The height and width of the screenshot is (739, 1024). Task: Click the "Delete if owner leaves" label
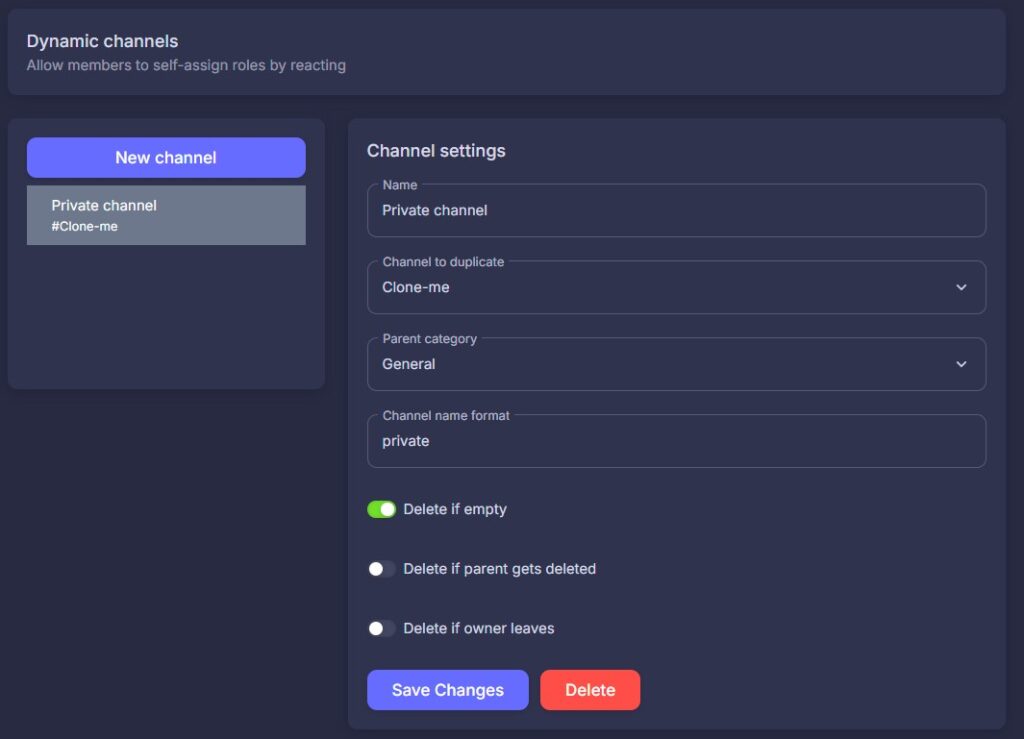[x=478, y=629]
